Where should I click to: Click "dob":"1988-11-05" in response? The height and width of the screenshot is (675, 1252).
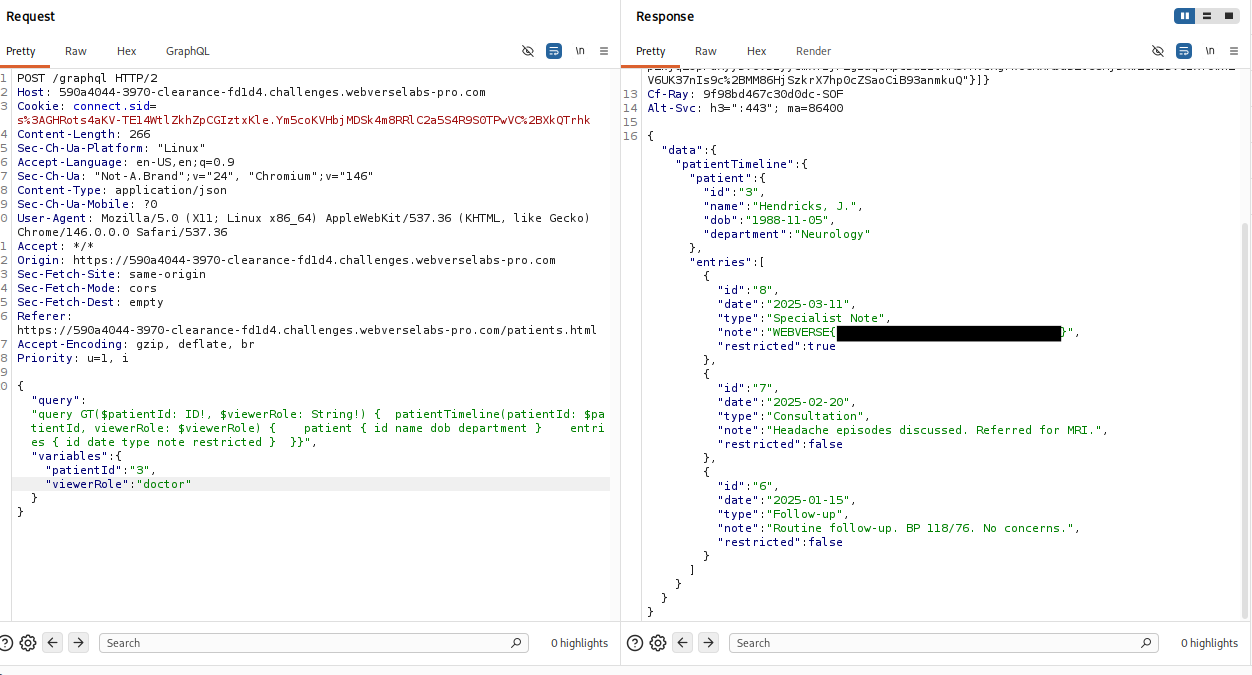pyautogui.click(x=769, y=220)
